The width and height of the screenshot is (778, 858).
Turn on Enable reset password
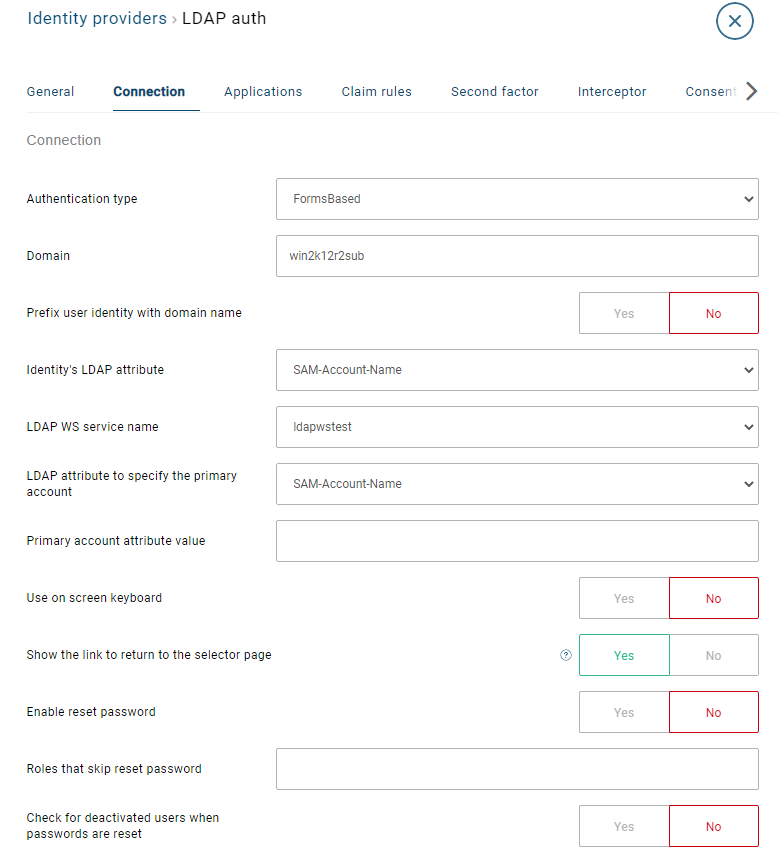click(623, 712)
